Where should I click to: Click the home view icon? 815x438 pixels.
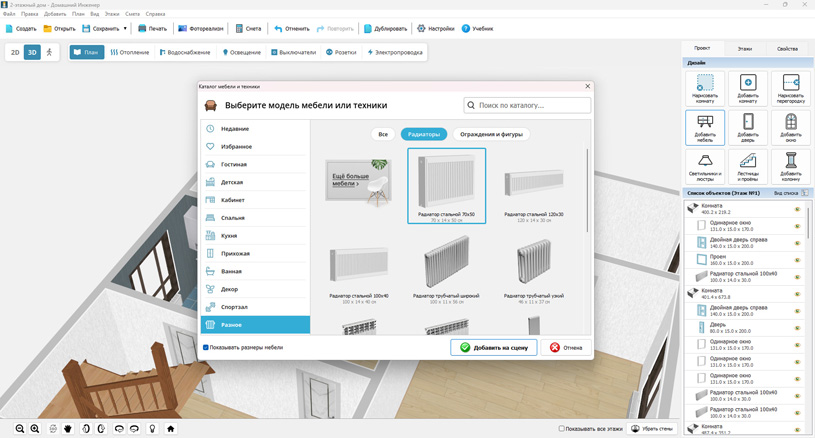pyautogui.click(x=171, y=428)
